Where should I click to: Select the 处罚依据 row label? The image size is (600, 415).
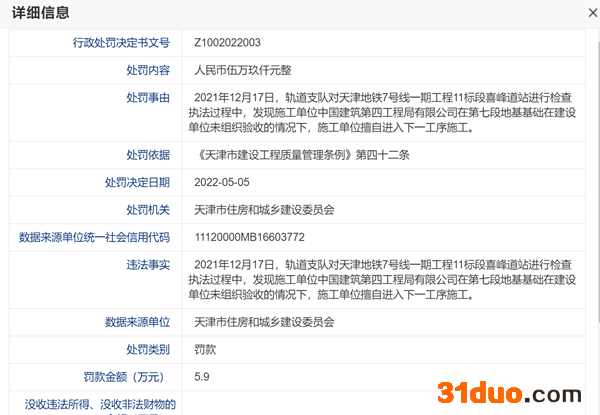click(x=148, y=155)
